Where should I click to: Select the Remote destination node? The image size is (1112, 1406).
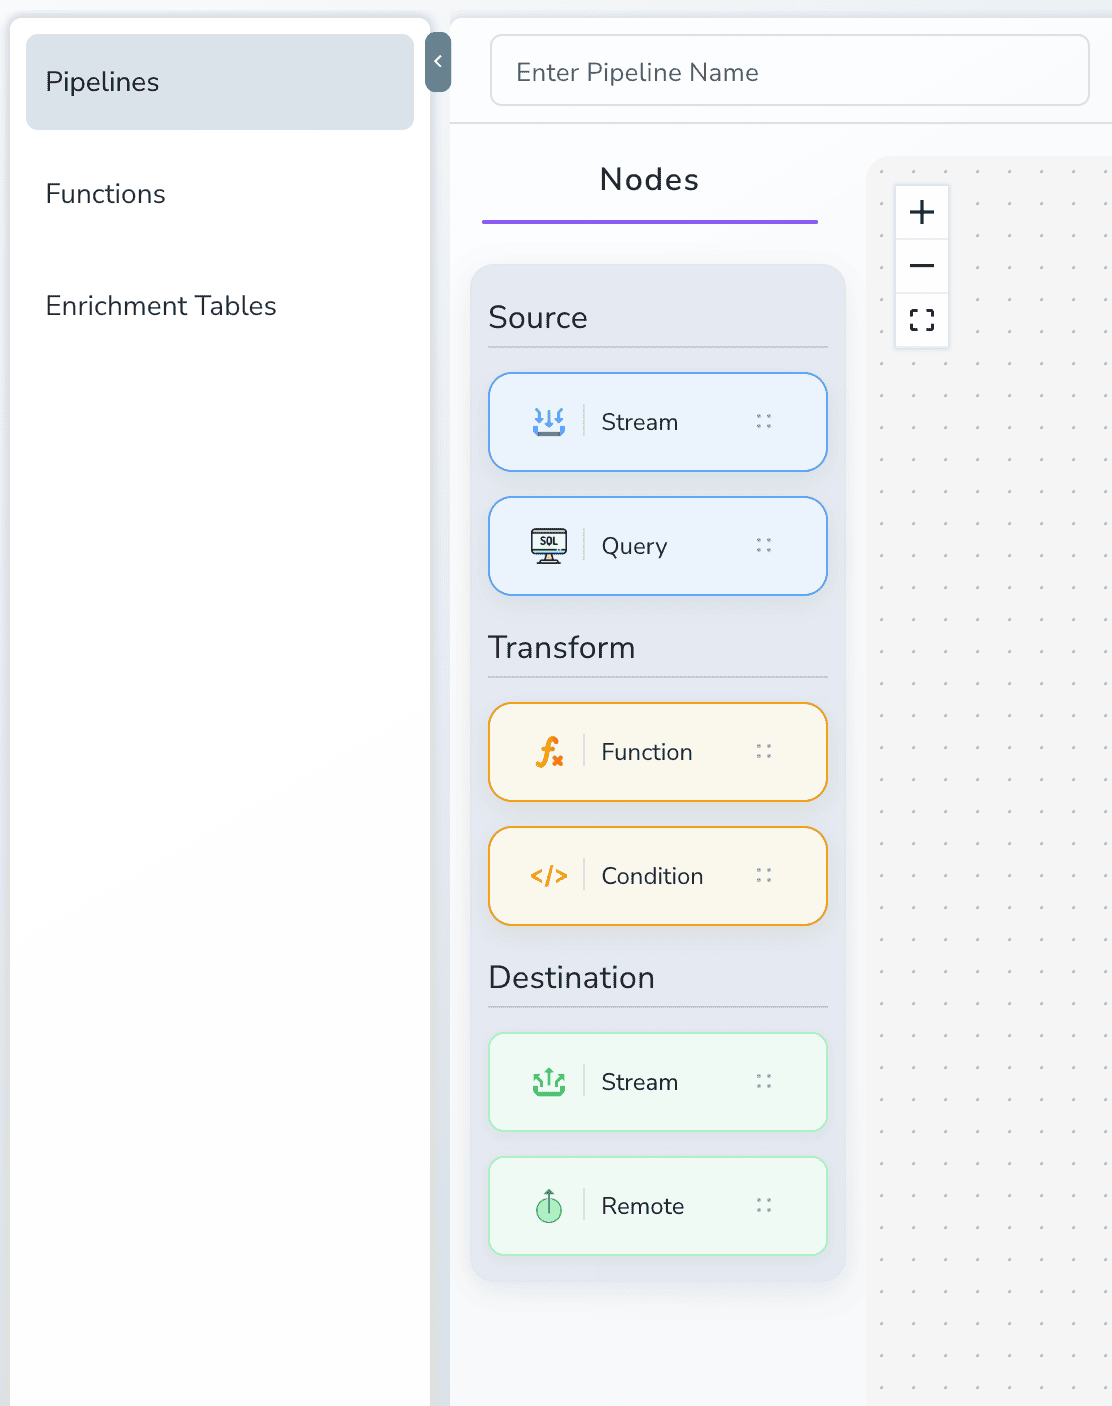coord(657,1205)
